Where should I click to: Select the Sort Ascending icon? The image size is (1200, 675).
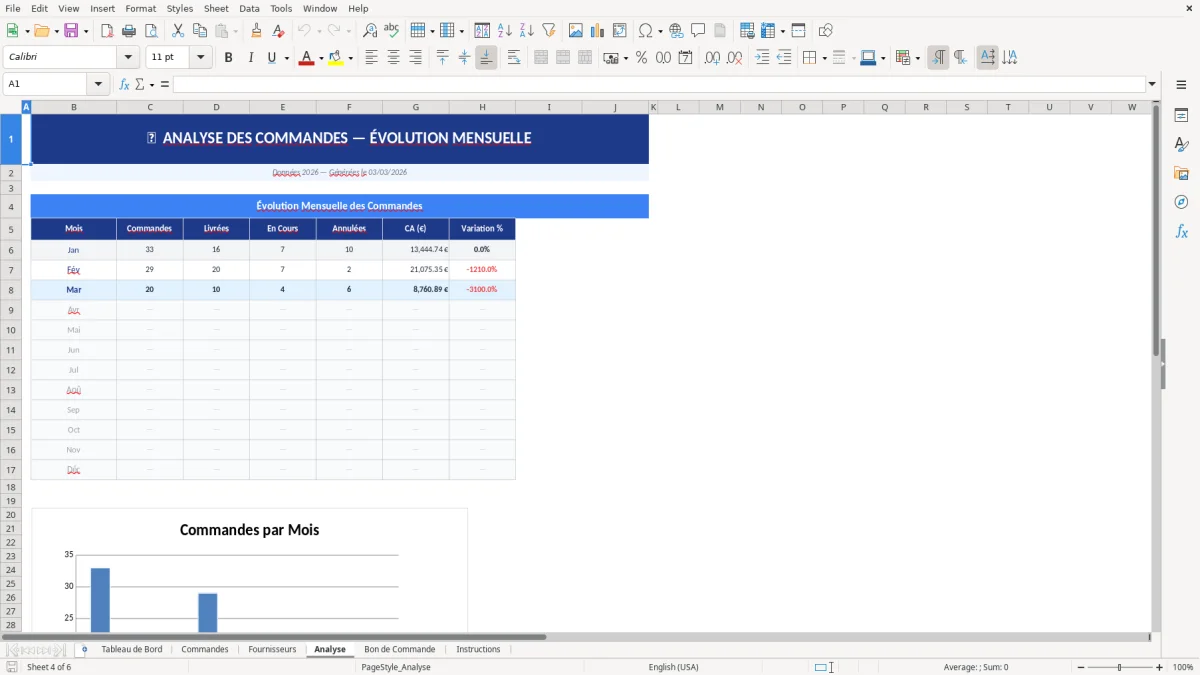click(504, 30)
